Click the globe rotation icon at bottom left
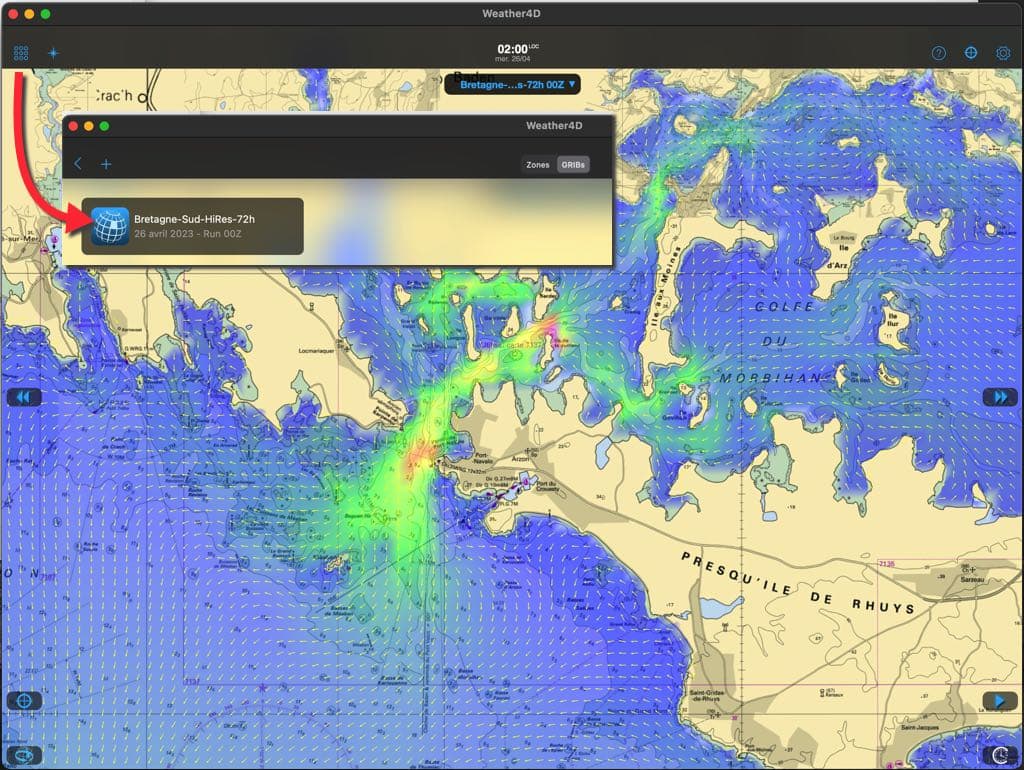The image size is (1024, 770). coord(24,755)
